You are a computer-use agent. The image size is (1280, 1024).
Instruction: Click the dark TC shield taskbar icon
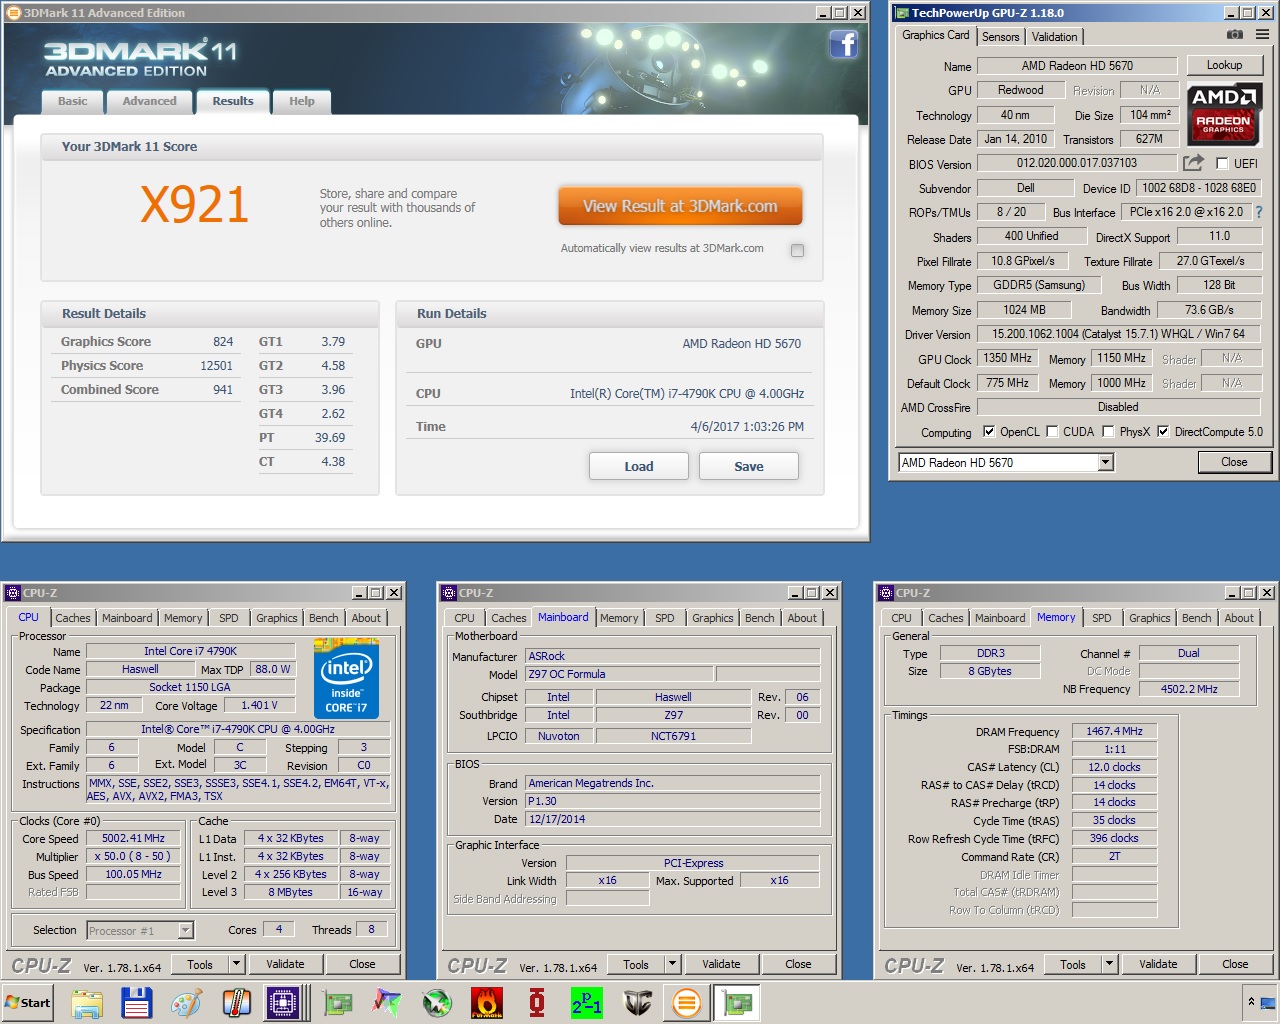[x=637, y=1003]
